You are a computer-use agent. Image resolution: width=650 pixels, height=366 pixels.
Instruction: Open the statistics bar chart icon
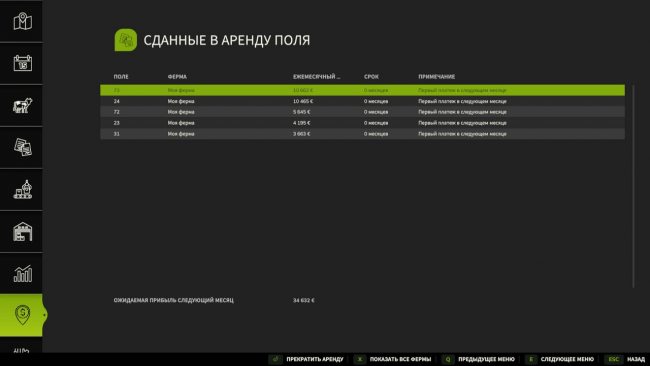22,274
